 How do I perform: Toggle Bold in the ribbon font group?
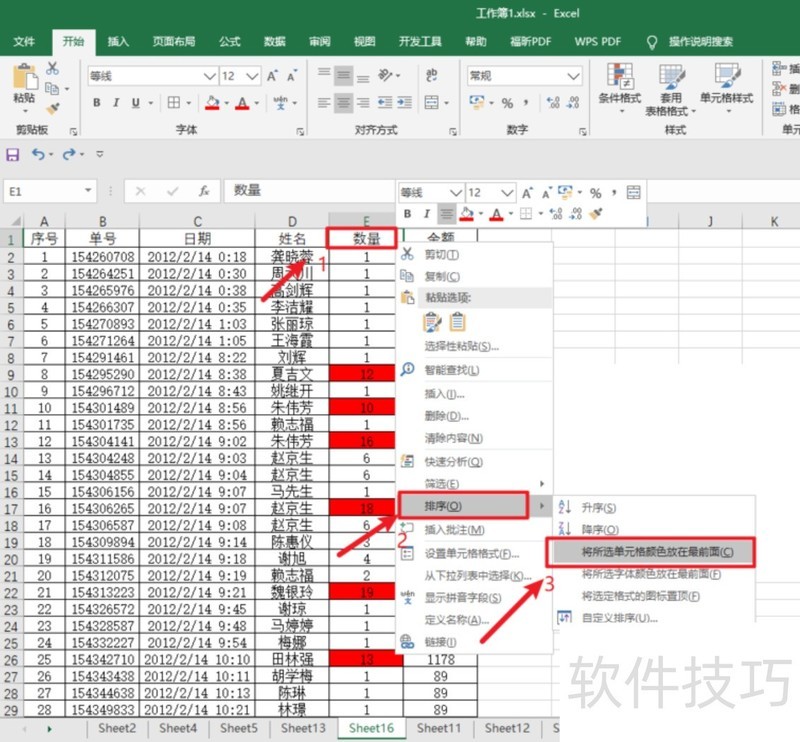point(97,103)
